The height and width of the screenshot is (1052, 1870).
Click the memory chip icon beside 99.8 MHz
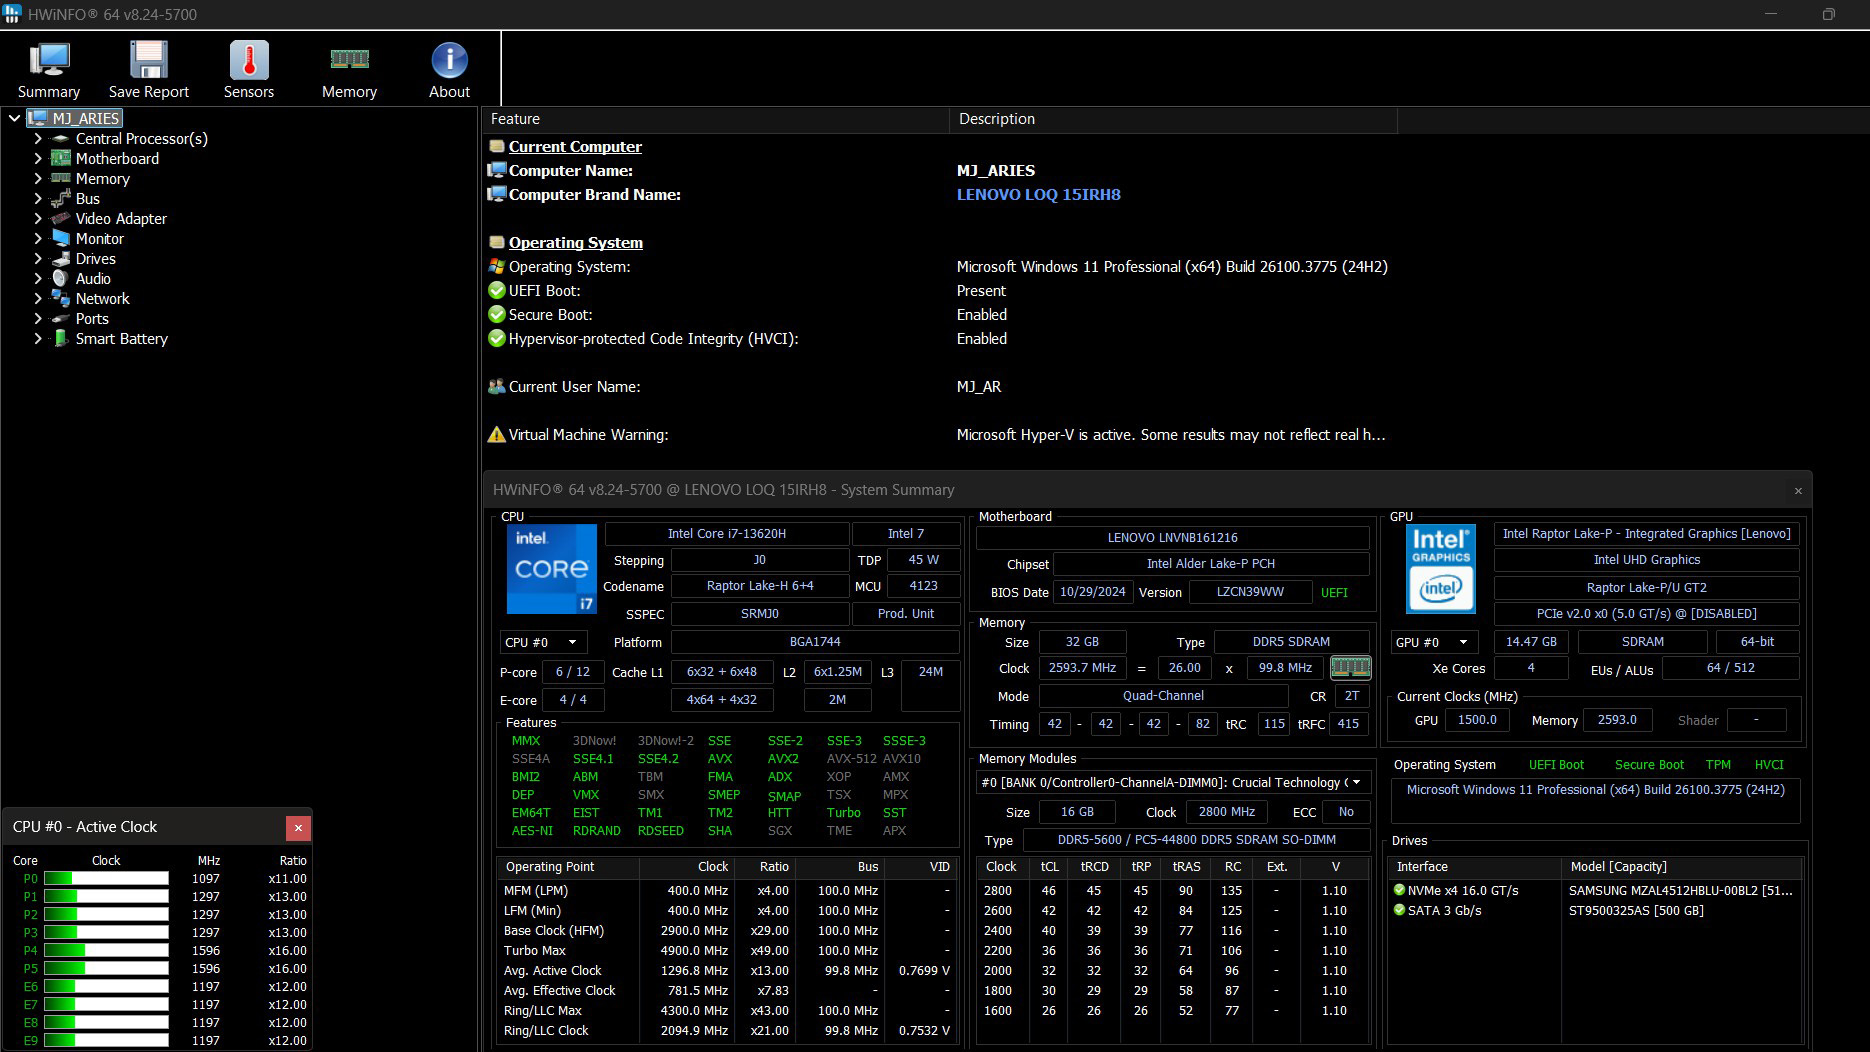coord(1350,668)
